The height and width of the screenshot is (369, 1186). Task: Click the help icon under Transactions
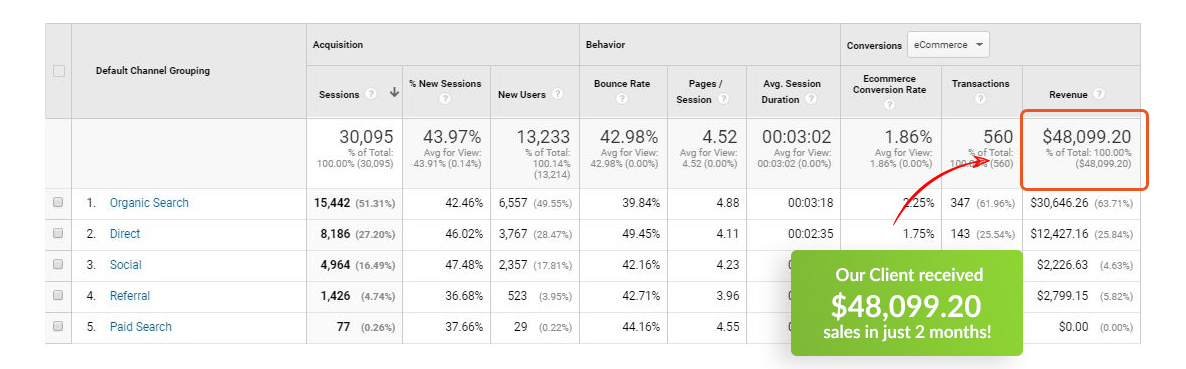[x=981, y=99]
